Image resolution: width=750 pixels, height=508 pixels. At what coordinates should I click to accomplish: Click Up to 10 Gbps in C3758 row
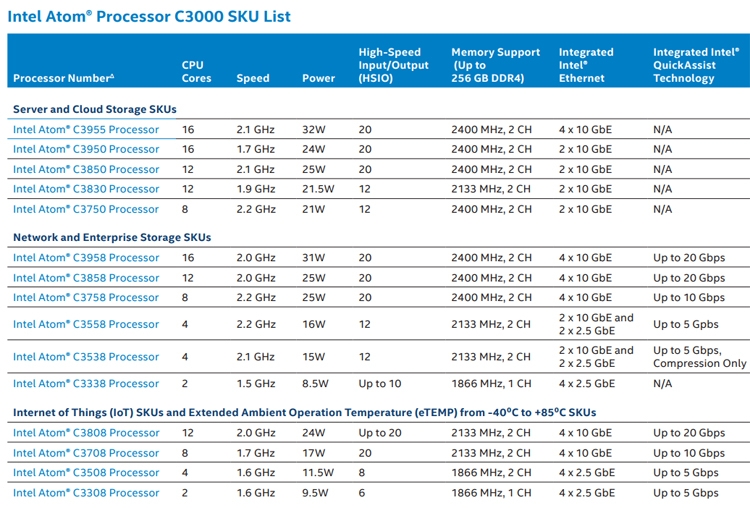point(689,298)
